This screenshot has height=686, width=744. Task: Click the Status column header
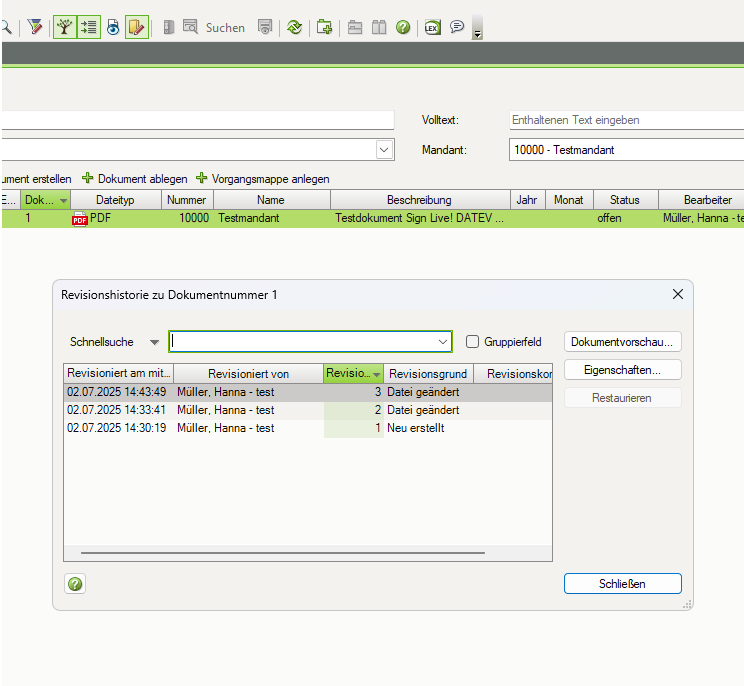(625, 200)
